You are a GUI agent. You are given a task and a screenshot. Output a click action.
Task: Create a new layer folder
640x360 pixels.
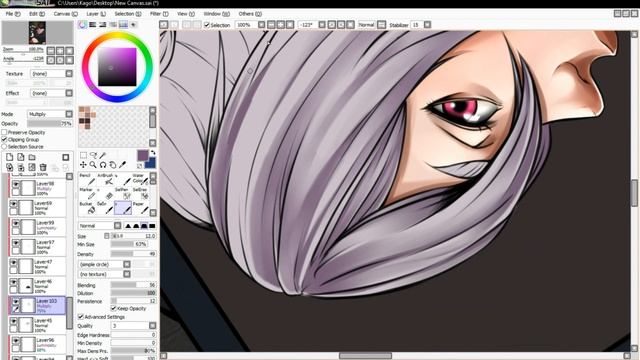[x=32, y=157]
